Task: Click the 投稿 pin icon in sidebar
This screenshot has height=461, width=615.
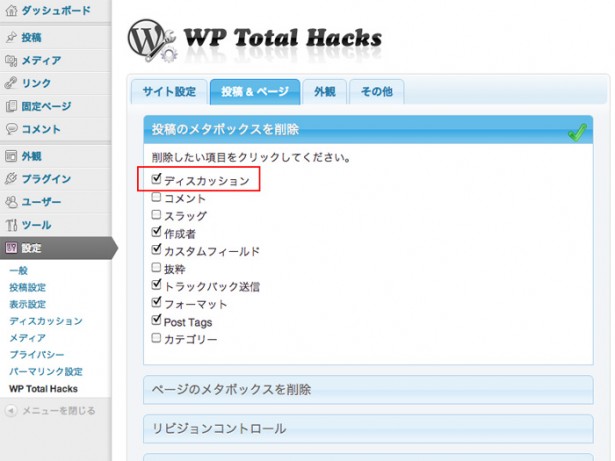Action: tap(11, 37)
